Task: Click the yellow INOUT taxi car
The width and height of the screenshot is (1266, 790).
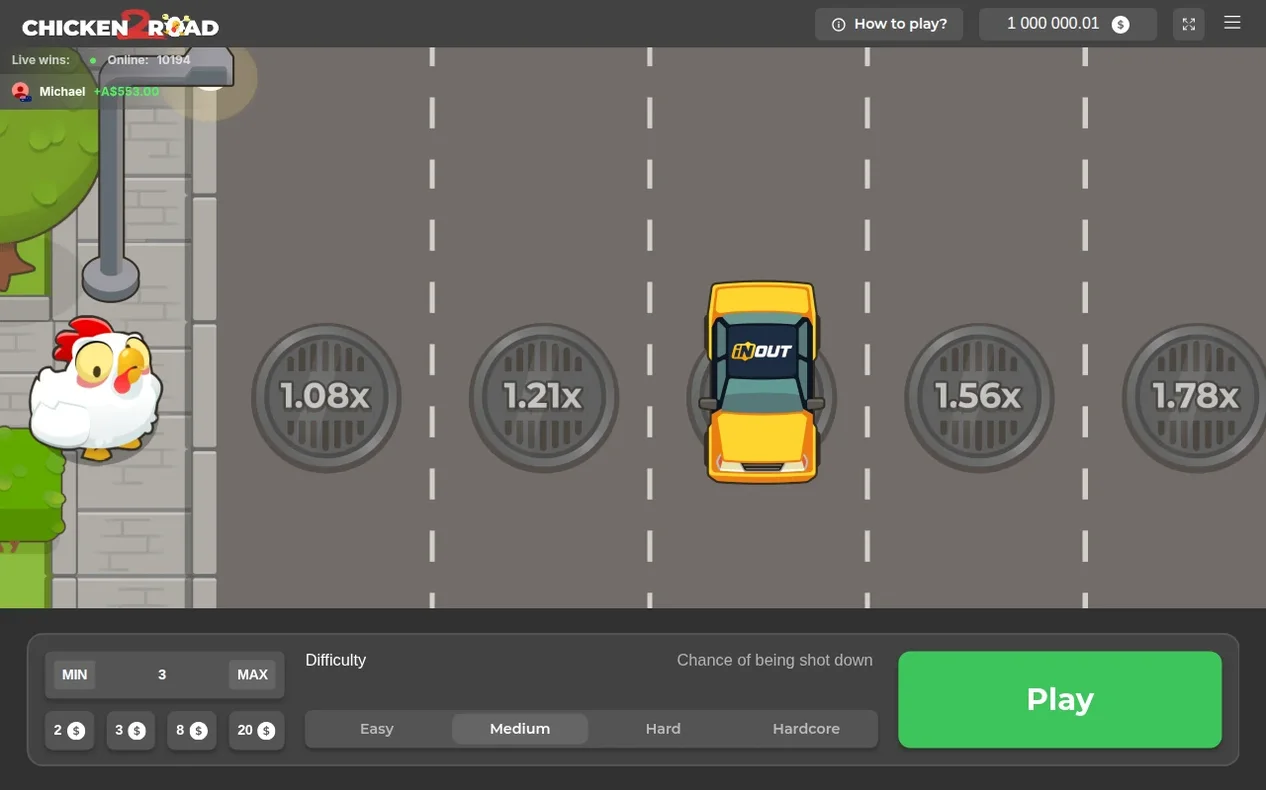Action: click(x=762, y=382)
